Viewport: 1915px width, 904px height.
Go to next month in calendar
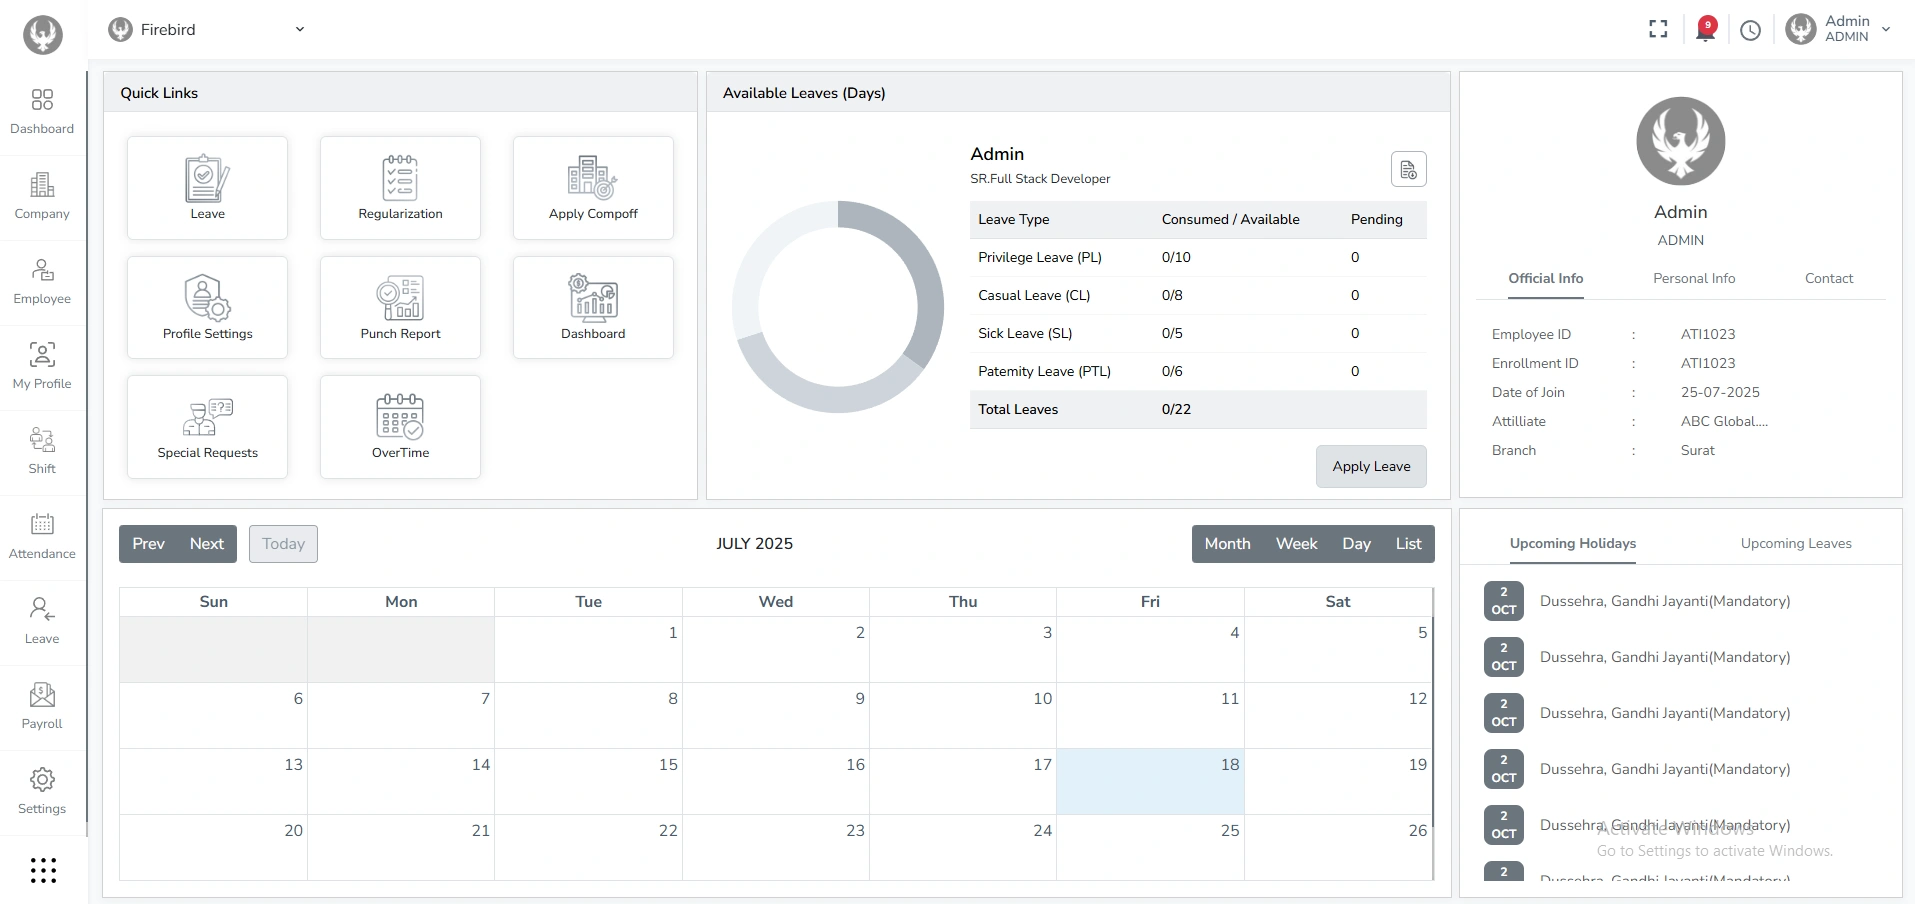(207, 544)
